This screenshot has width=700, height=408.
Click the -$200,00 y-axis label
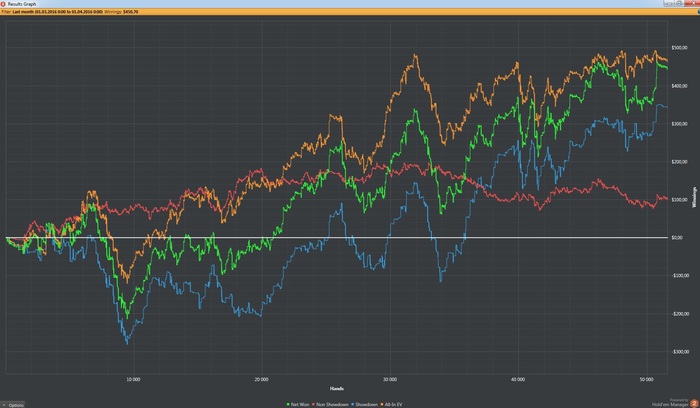point(680,314)
